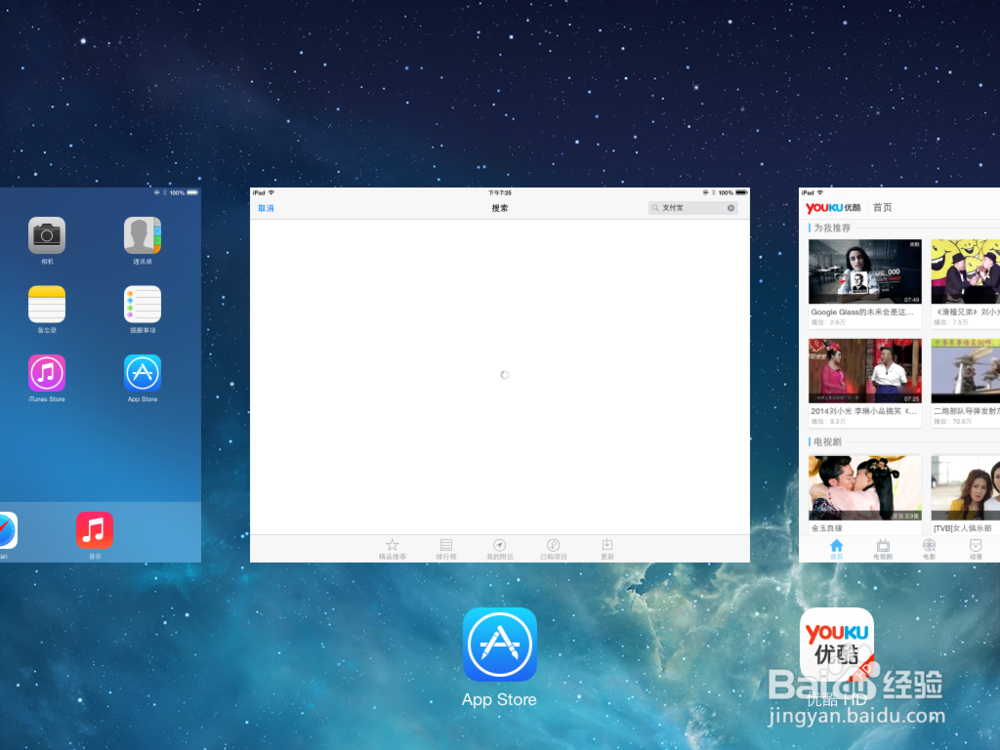Screen dimensions: 1000x750
Task: Open the Google Glass video thumbnail in Youku
Action: click(x=865, y=272)
